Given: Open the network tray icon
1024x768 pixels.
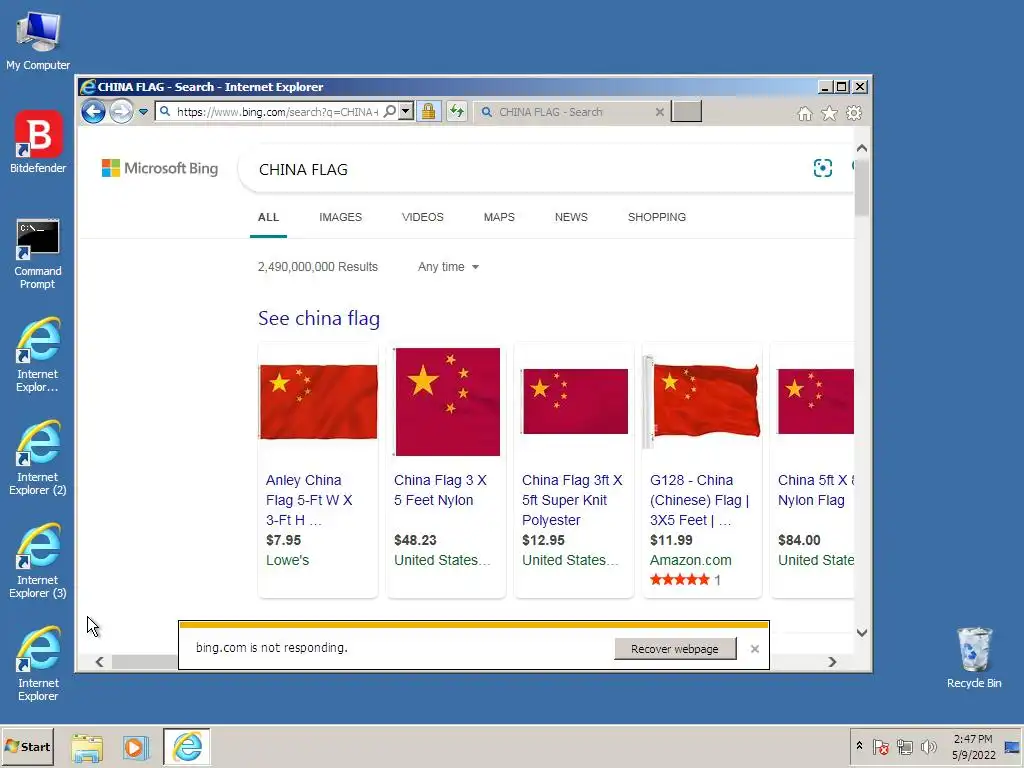Looking at the screenshot, I should tap(904, 746).
